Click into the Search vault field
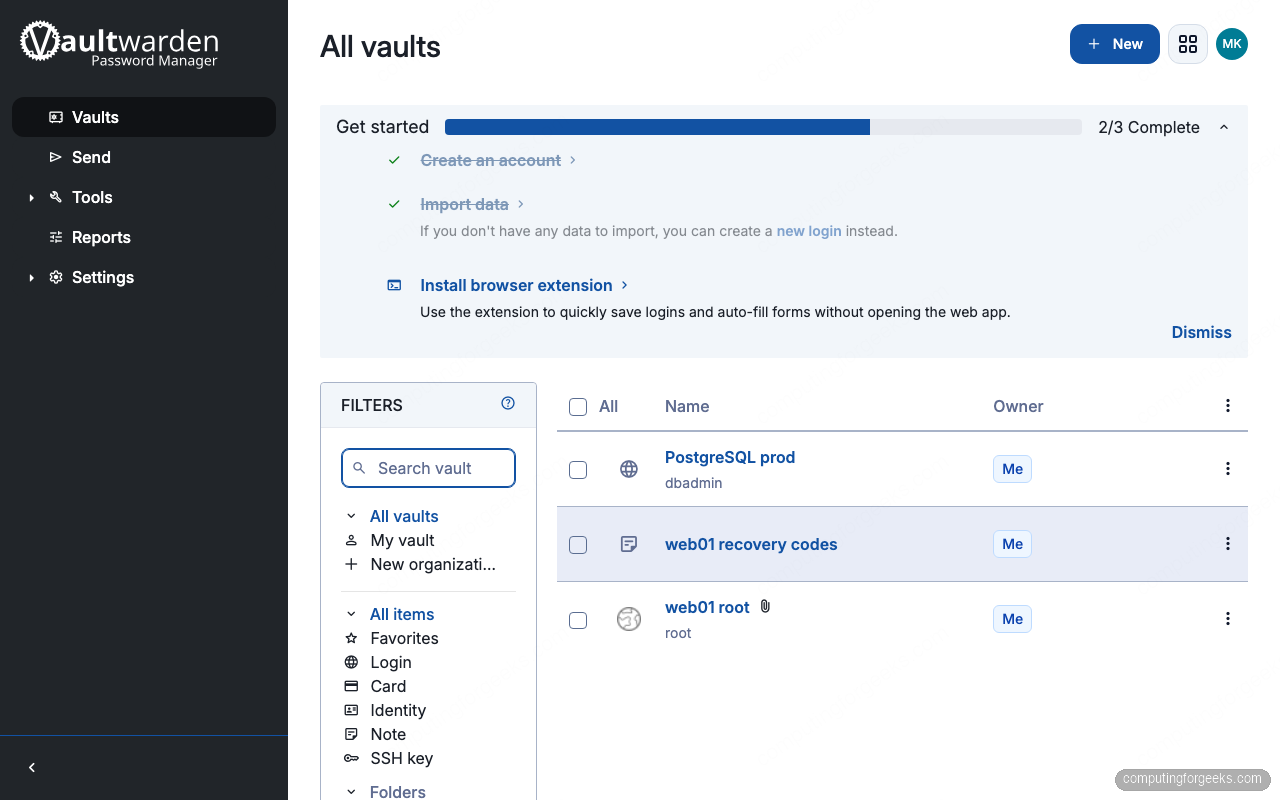1280x800 pixels. tap(428, 468)
